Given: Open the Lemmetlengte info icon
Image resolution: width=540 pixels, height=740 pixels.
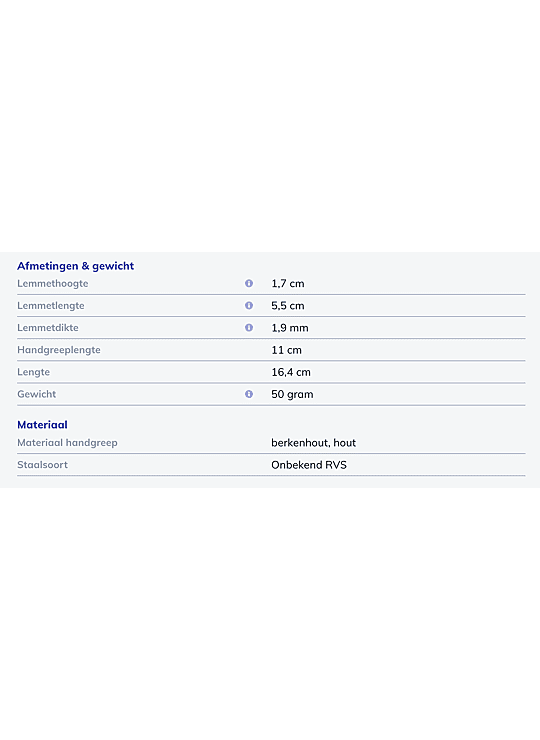Looking at the screenshot, I should tap(249, 305).
